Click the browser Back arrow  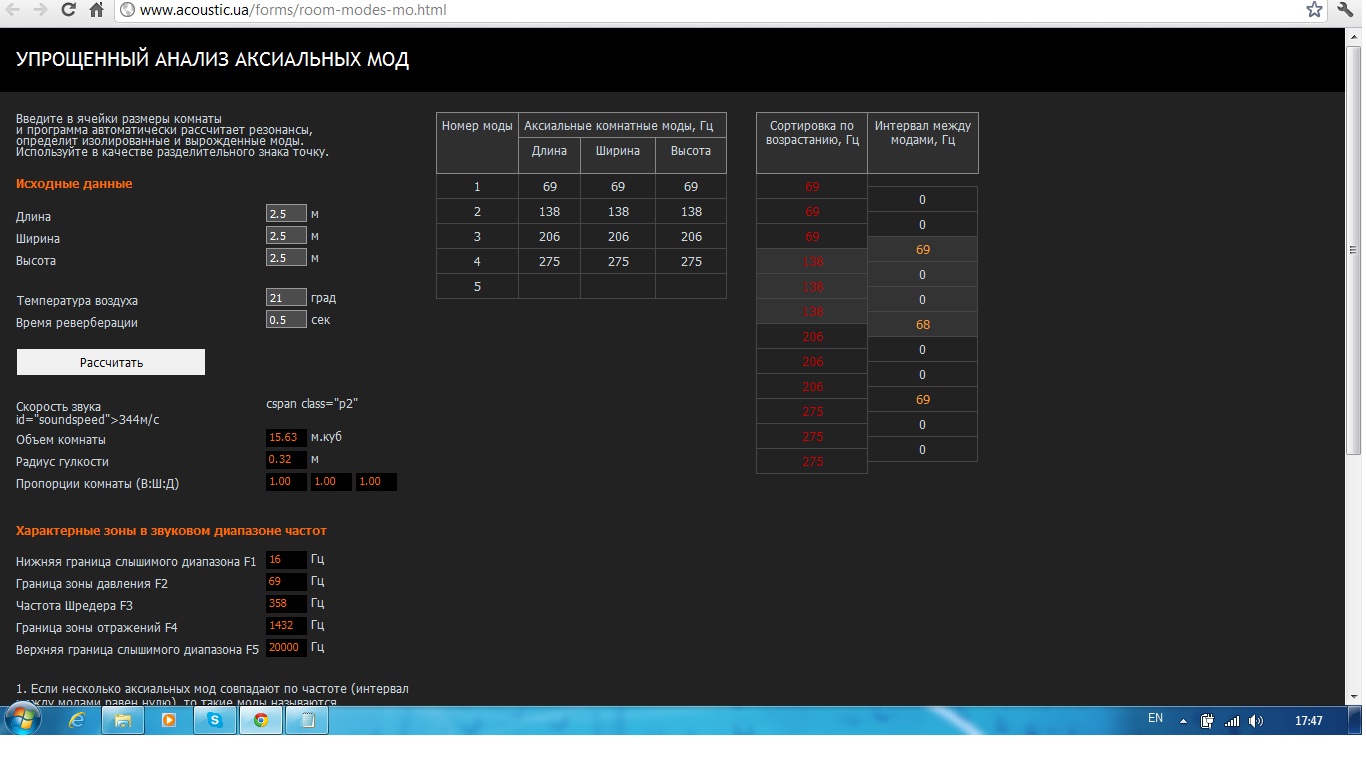point(13,10)
